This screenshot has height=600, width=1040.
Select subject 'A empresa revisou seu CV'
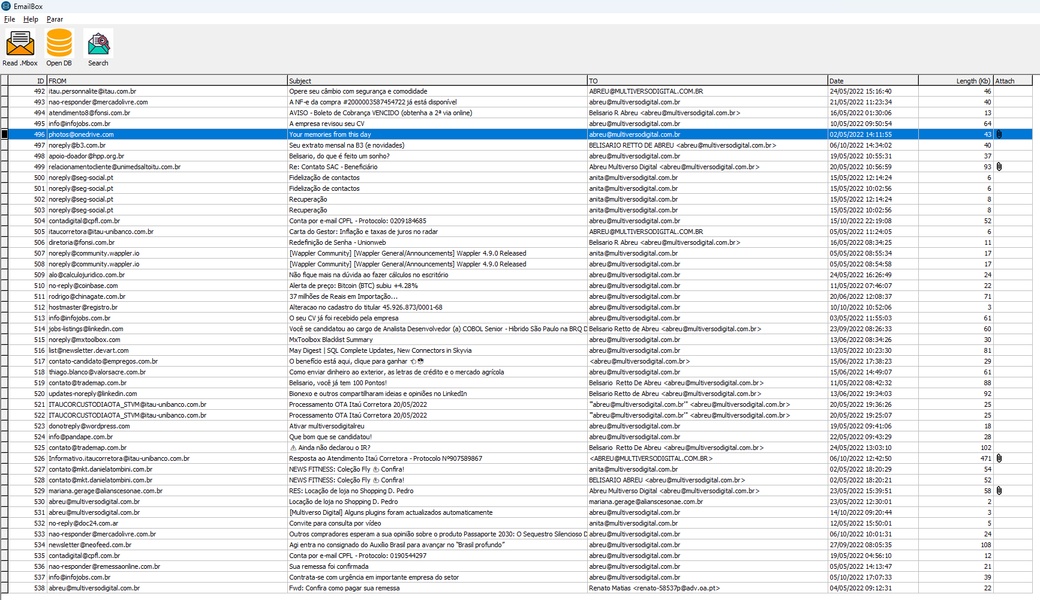click(x=326, y=124)
